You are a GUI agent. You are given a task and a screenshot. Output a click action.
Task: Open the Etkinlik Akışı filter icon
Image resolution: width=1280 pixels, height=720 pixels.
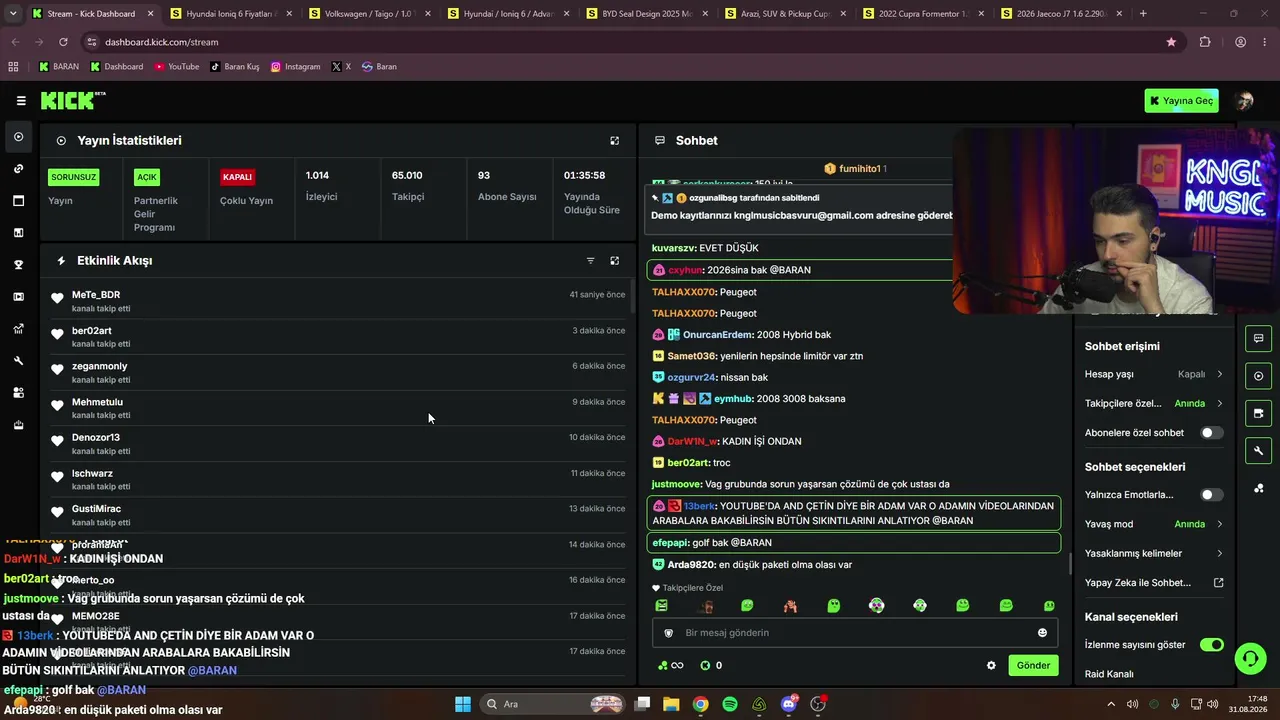coord(590,261)
